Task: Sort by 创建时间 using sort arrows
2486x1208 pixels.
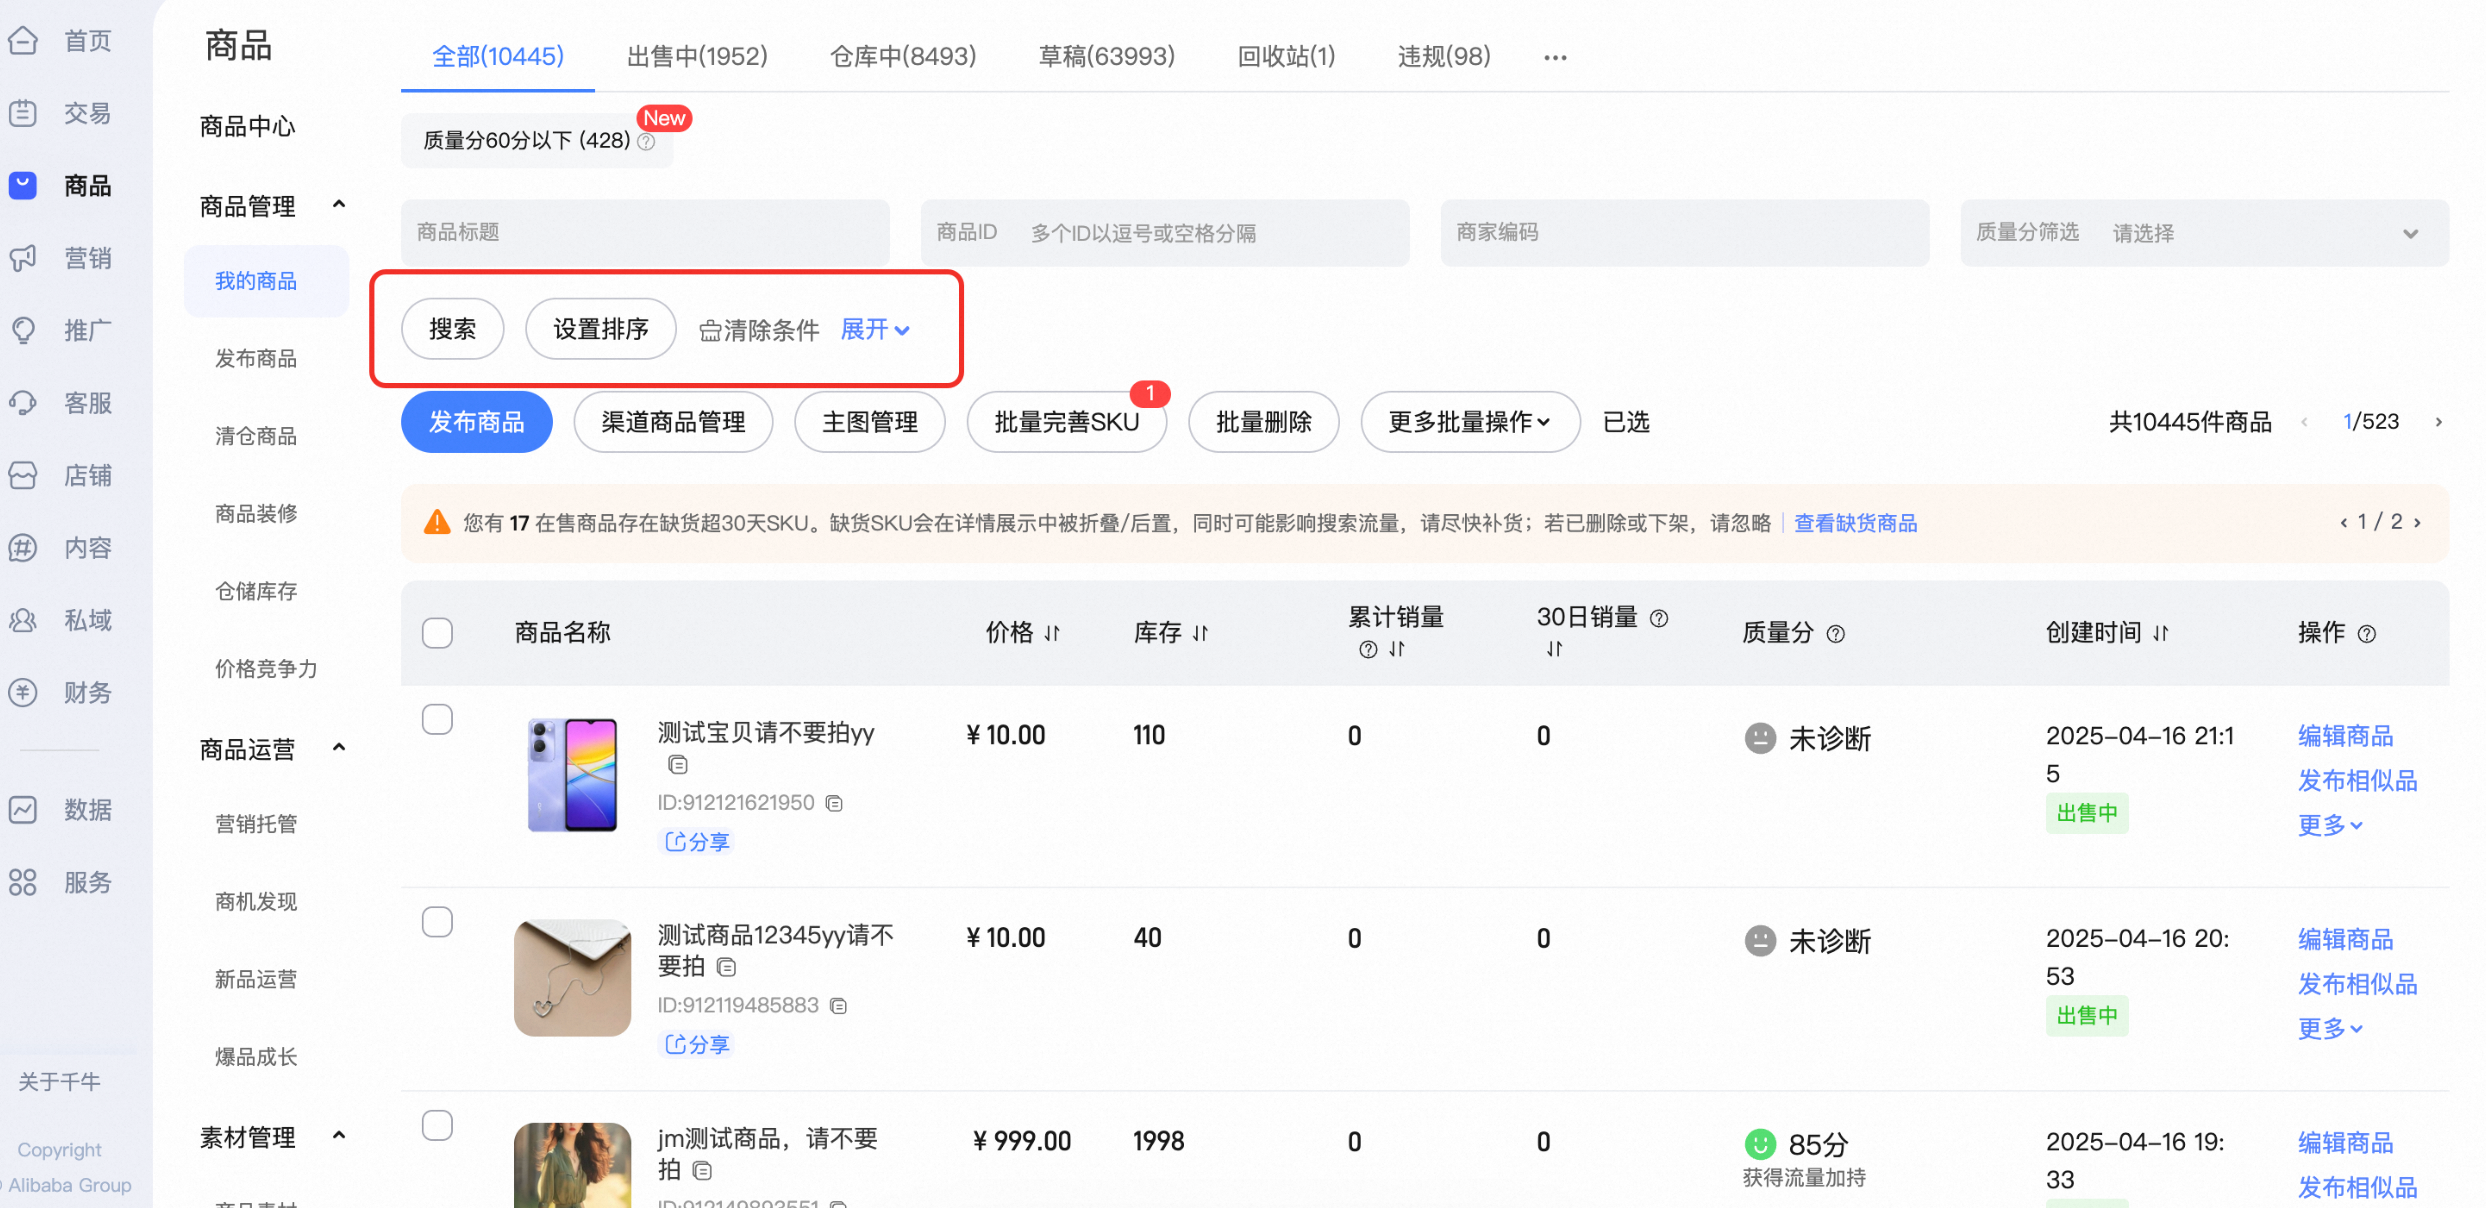Action: pyautogui.click(x=2160, y=633)
